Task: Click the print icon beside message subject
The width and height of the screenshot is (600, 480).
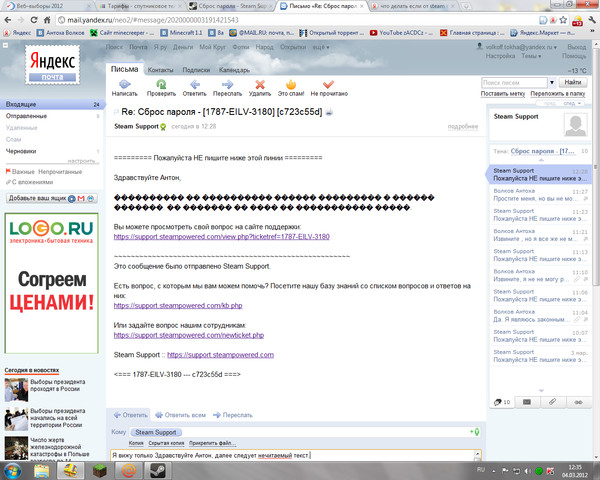Action: click(329, 112)
